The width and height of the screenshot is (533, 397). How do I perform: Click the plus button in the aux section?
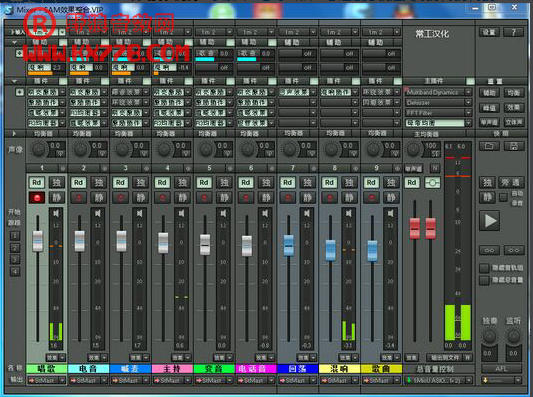point(19,53)
